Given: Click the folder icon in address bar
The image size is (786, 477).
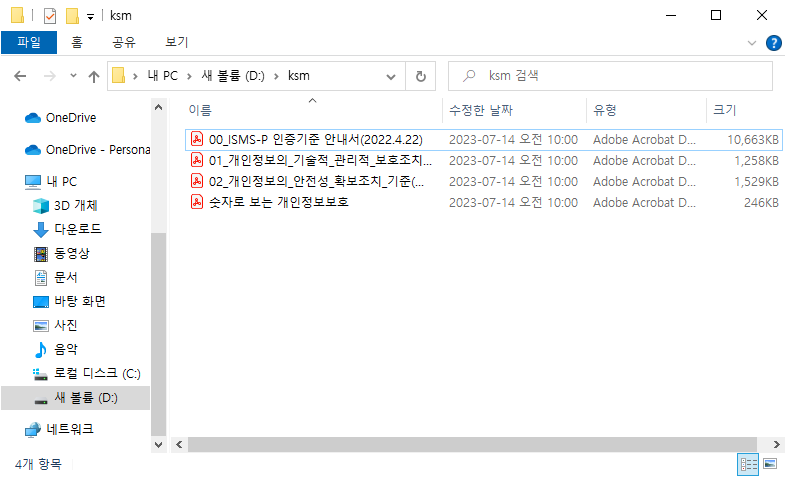Looking at the screenshot, I should click(119, 76).
